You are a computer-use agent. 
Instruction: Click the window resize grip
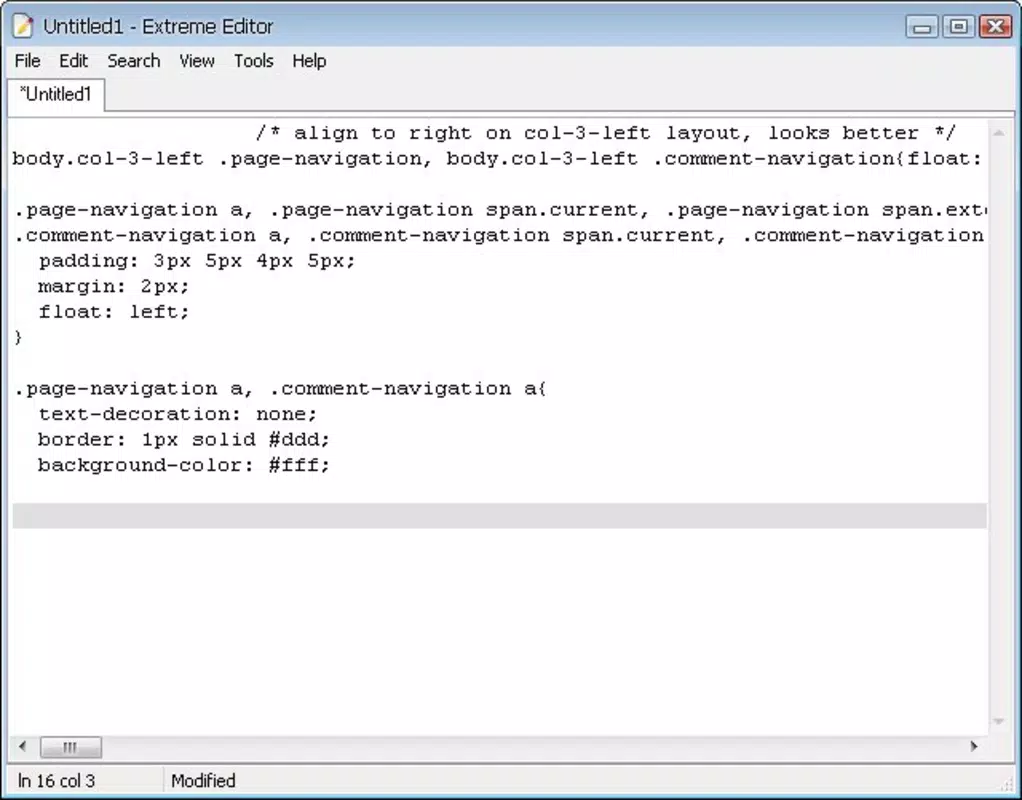coord(1006,786)
